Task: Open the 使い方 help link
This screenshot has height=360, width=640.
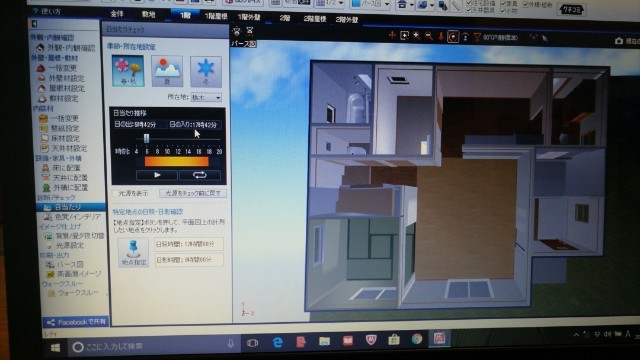Action: pyautogui.click(x=46, y=11)
